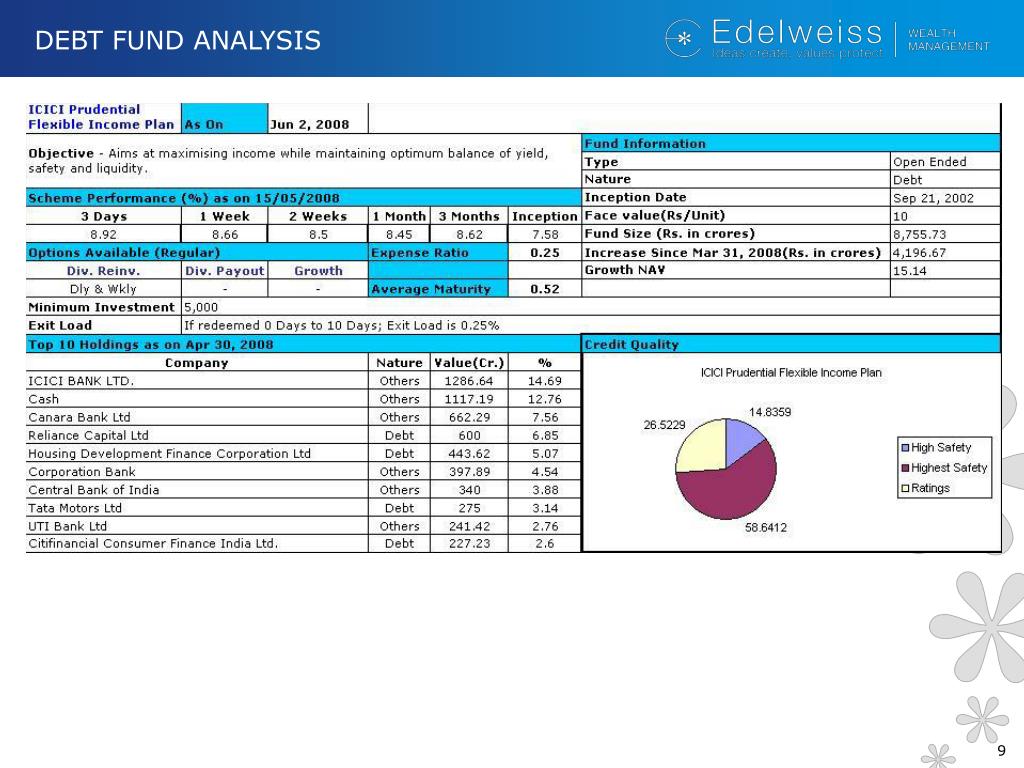The width and height of the screenshot is (1024, 768).
Task: Select Citifinancial Consumer Finance India Ltd. row
Action: tap(303, 543)
